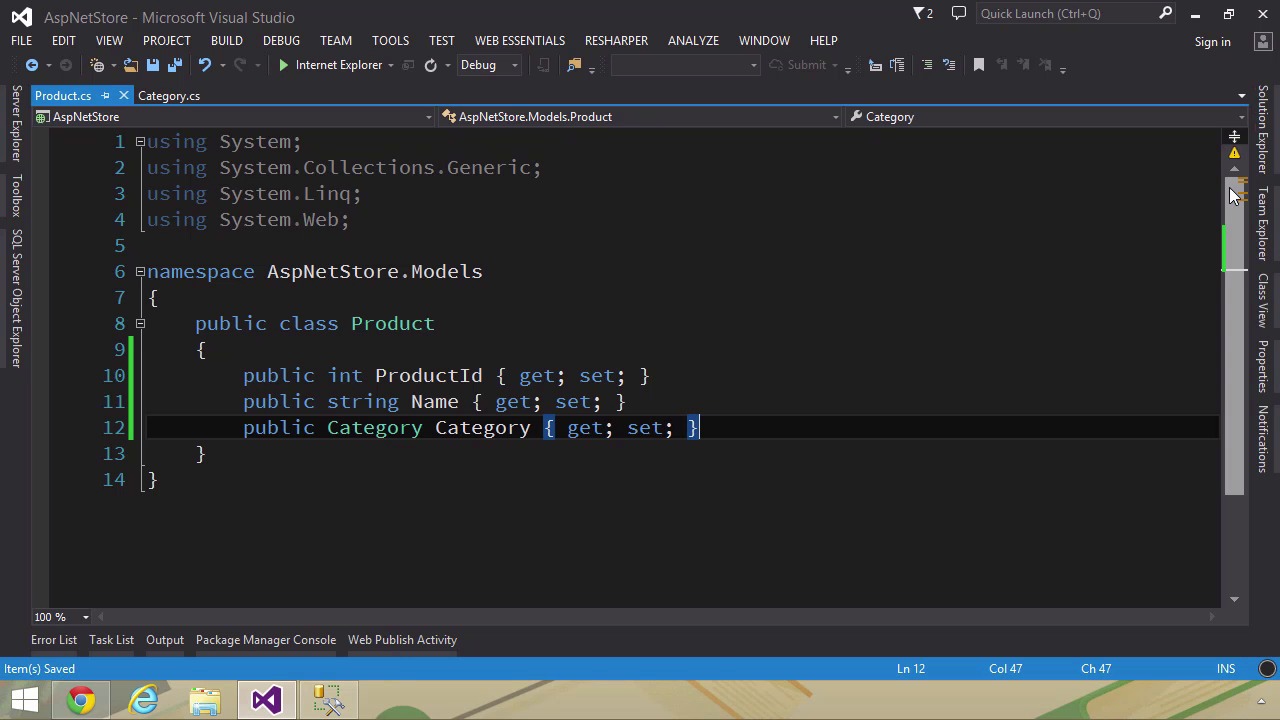Pin the Product.cs tab
This screenshot has width=1280, height=720.
[x=105, y=96]
